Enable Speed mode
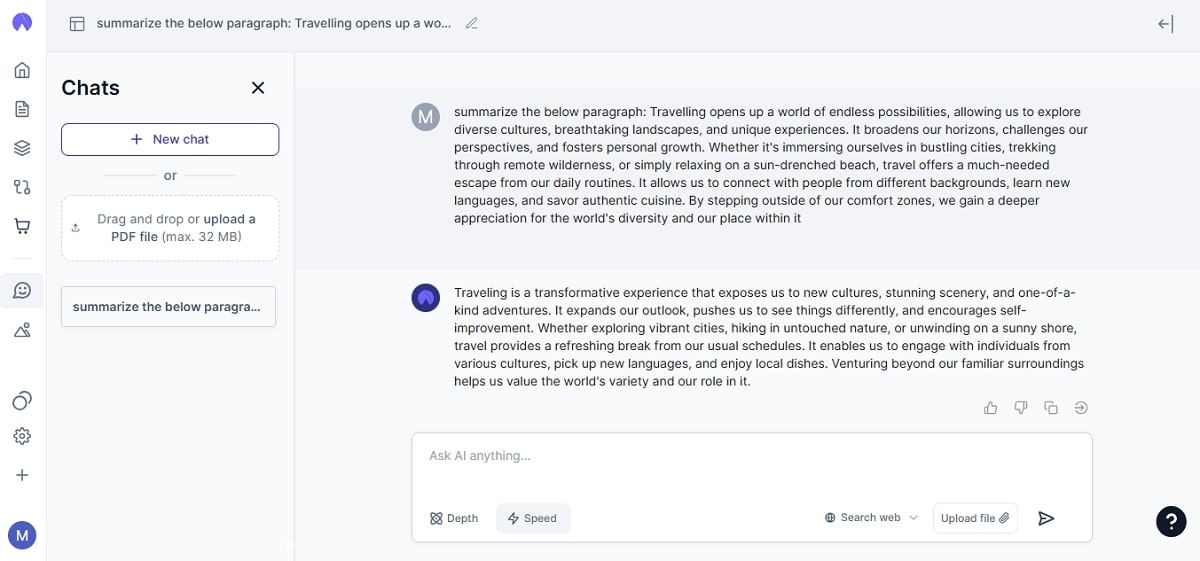 point(532,518)
